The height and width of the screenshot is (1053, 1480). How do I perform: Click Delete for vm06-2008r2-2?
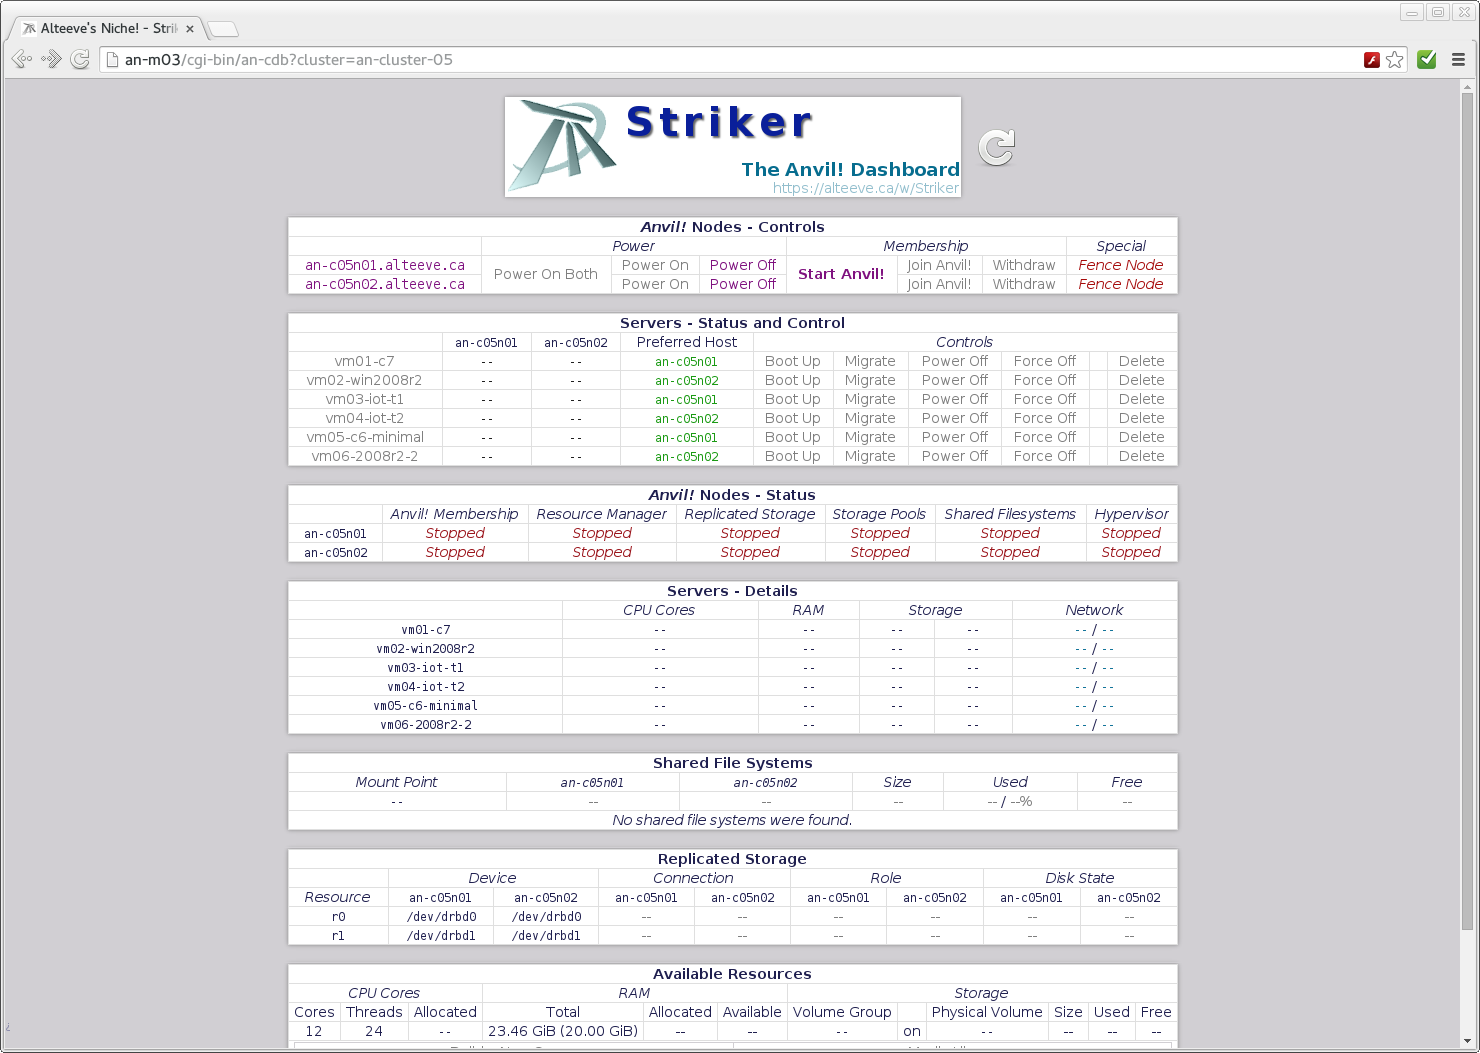(x=1142, y=456)
